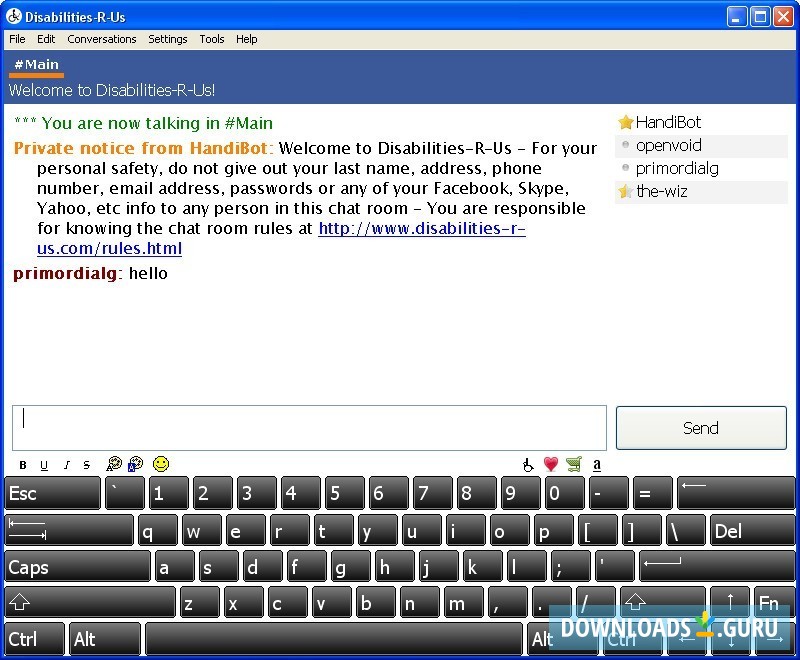
Task: Click primordialg nickname in chat message
Action: coord(65,274)
